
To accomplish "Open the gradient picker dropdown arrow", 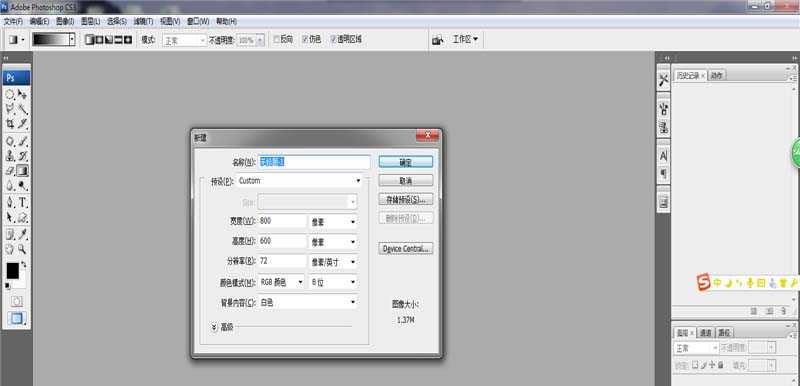I will click(x=72, y=39).
